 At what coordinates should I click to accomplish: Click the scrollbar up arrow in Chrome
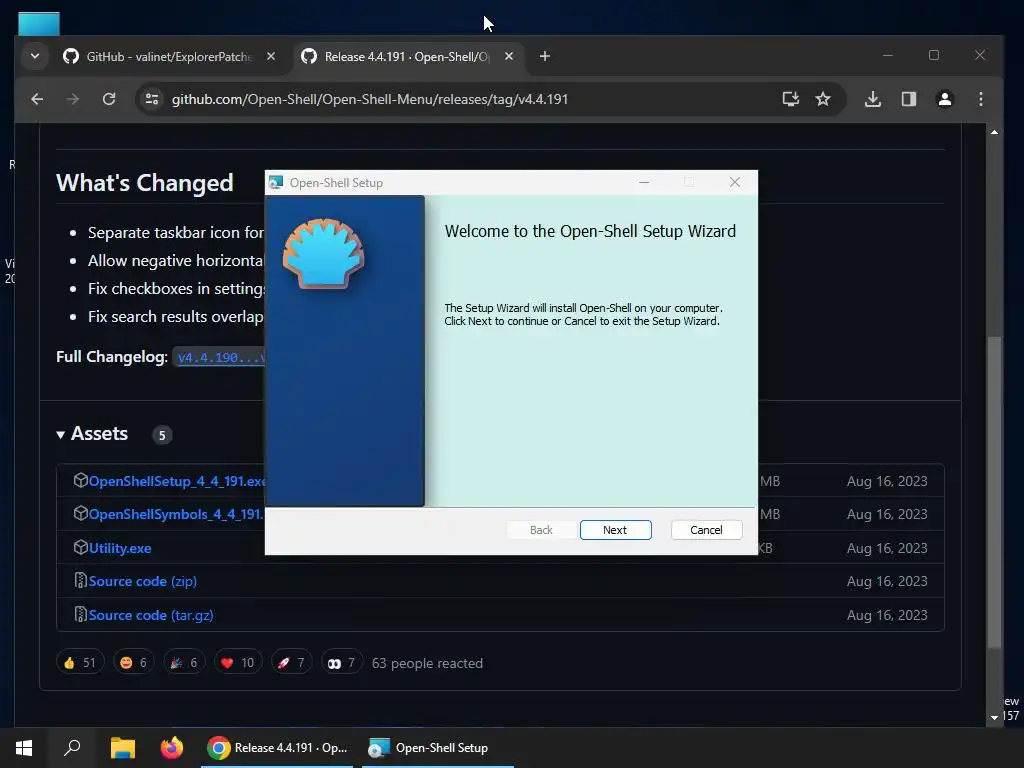click(x=994, y=133)
